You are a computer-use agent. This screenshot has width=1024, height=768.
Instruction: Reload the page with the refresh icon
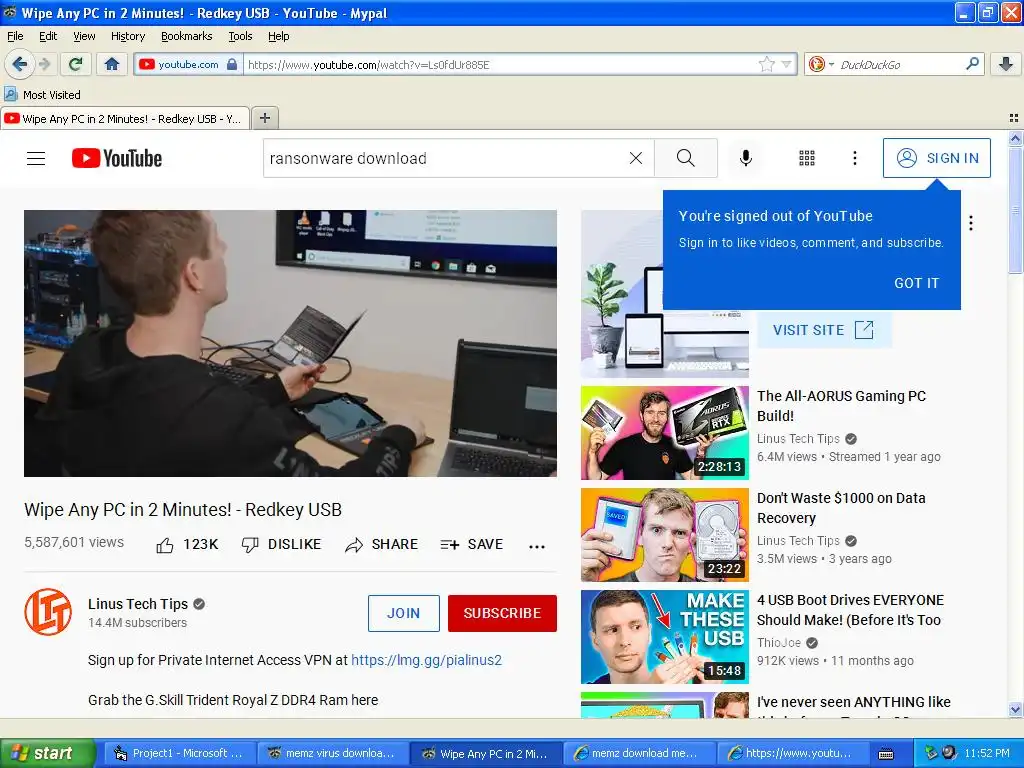[x=76, y=64]
